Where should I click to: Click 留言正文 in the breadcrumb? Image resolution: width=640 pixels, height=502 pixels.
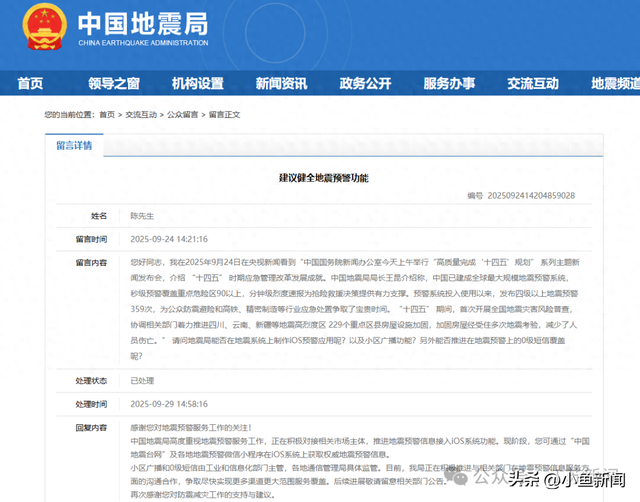[x=225, y=115]
